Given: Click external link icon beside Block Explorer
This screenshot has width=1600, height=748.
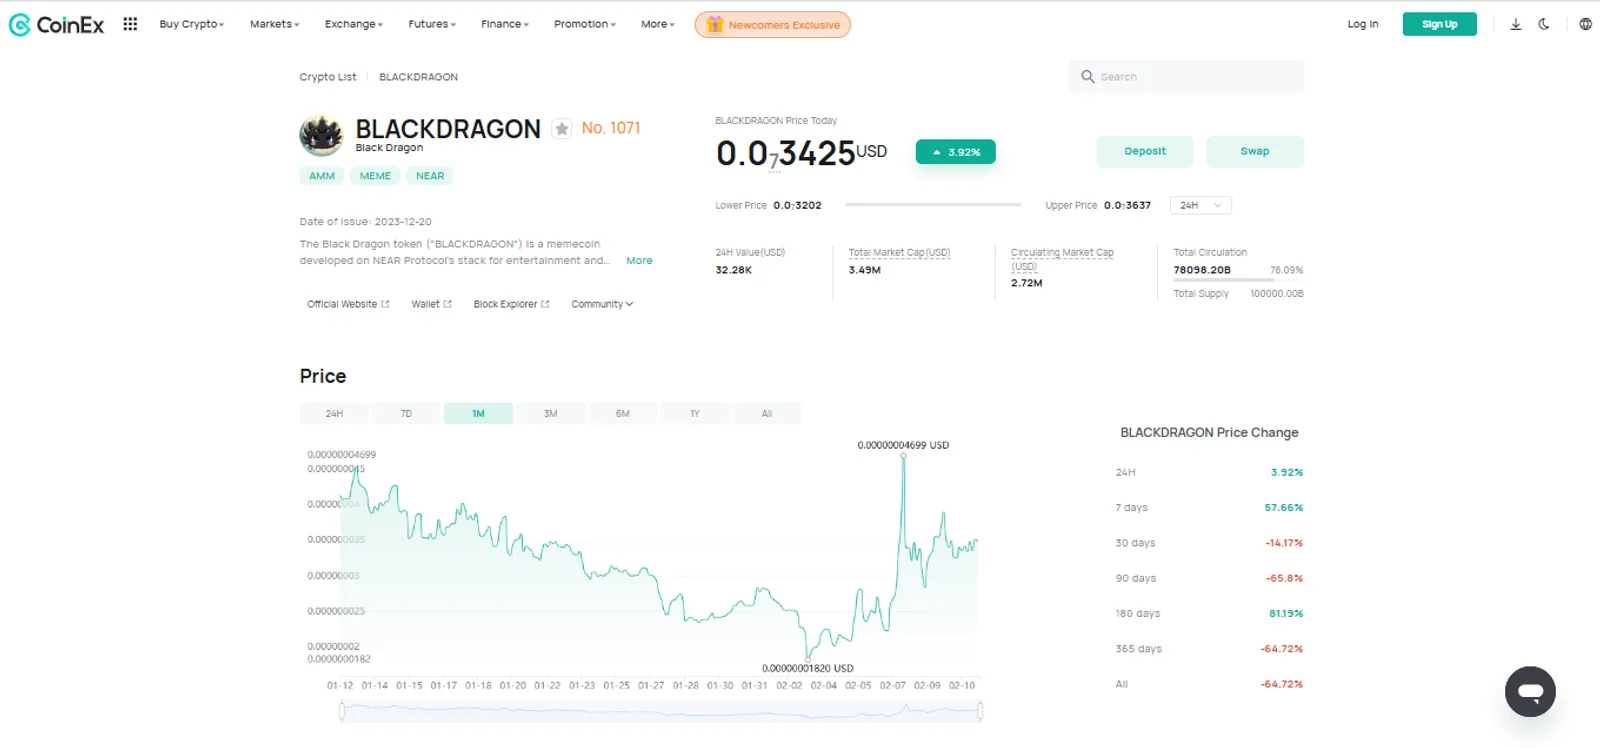Looking at the screenshot, I should (x=545, y=304).
